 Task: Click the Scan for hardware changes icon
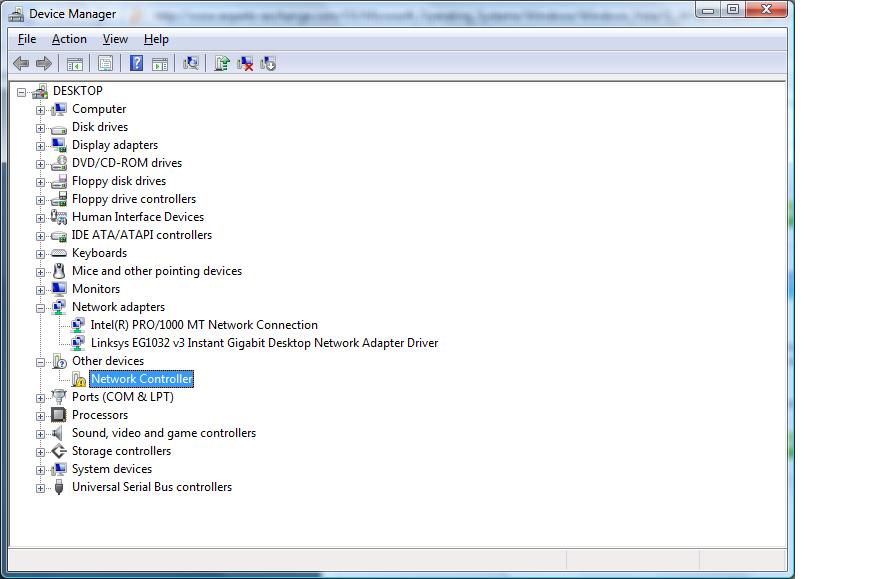point(189,63)
